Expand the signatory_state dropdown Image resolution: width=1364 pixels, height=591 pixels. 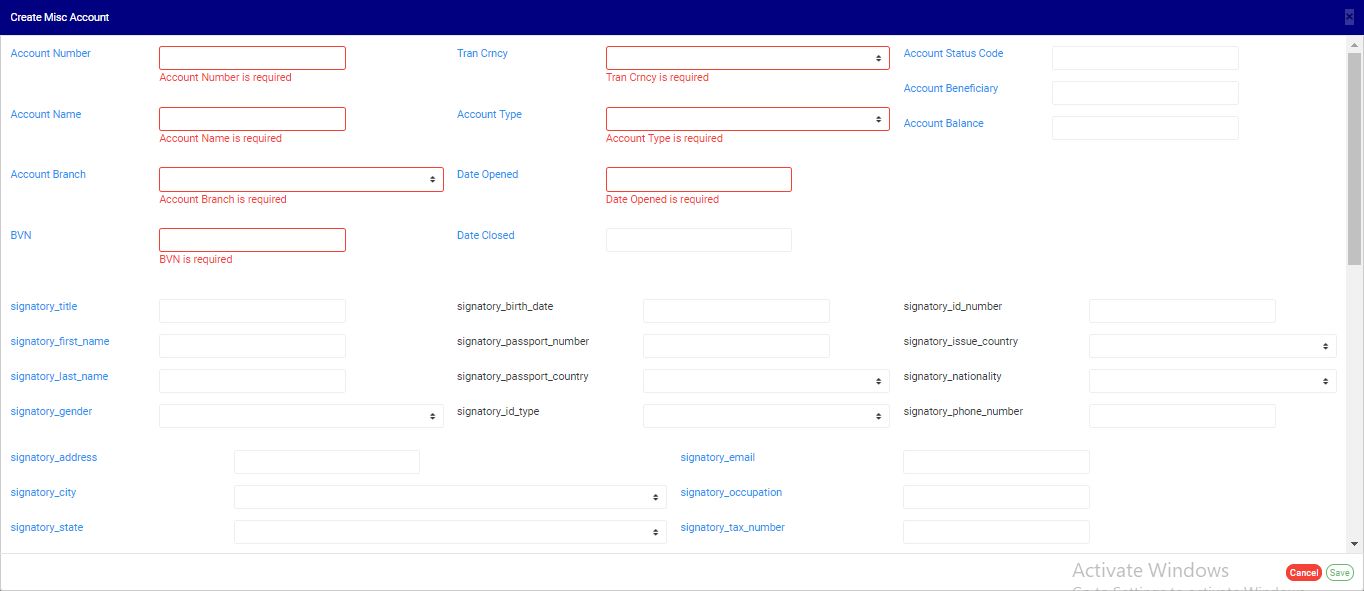450,532
